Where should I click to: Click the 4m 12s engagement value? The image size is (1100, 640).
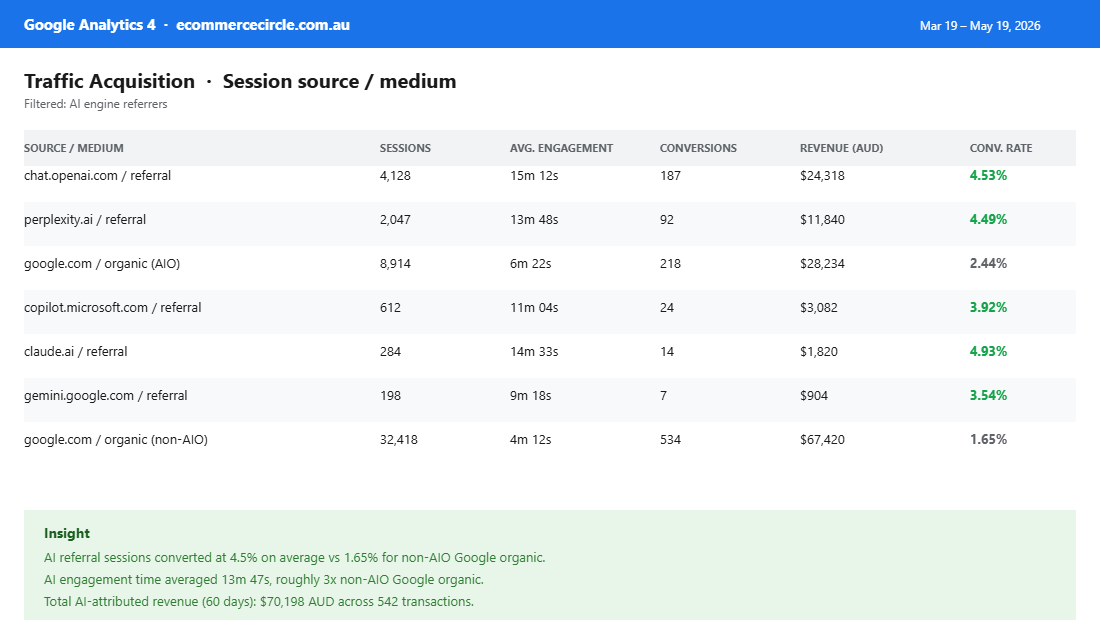[x=530, y=440]
